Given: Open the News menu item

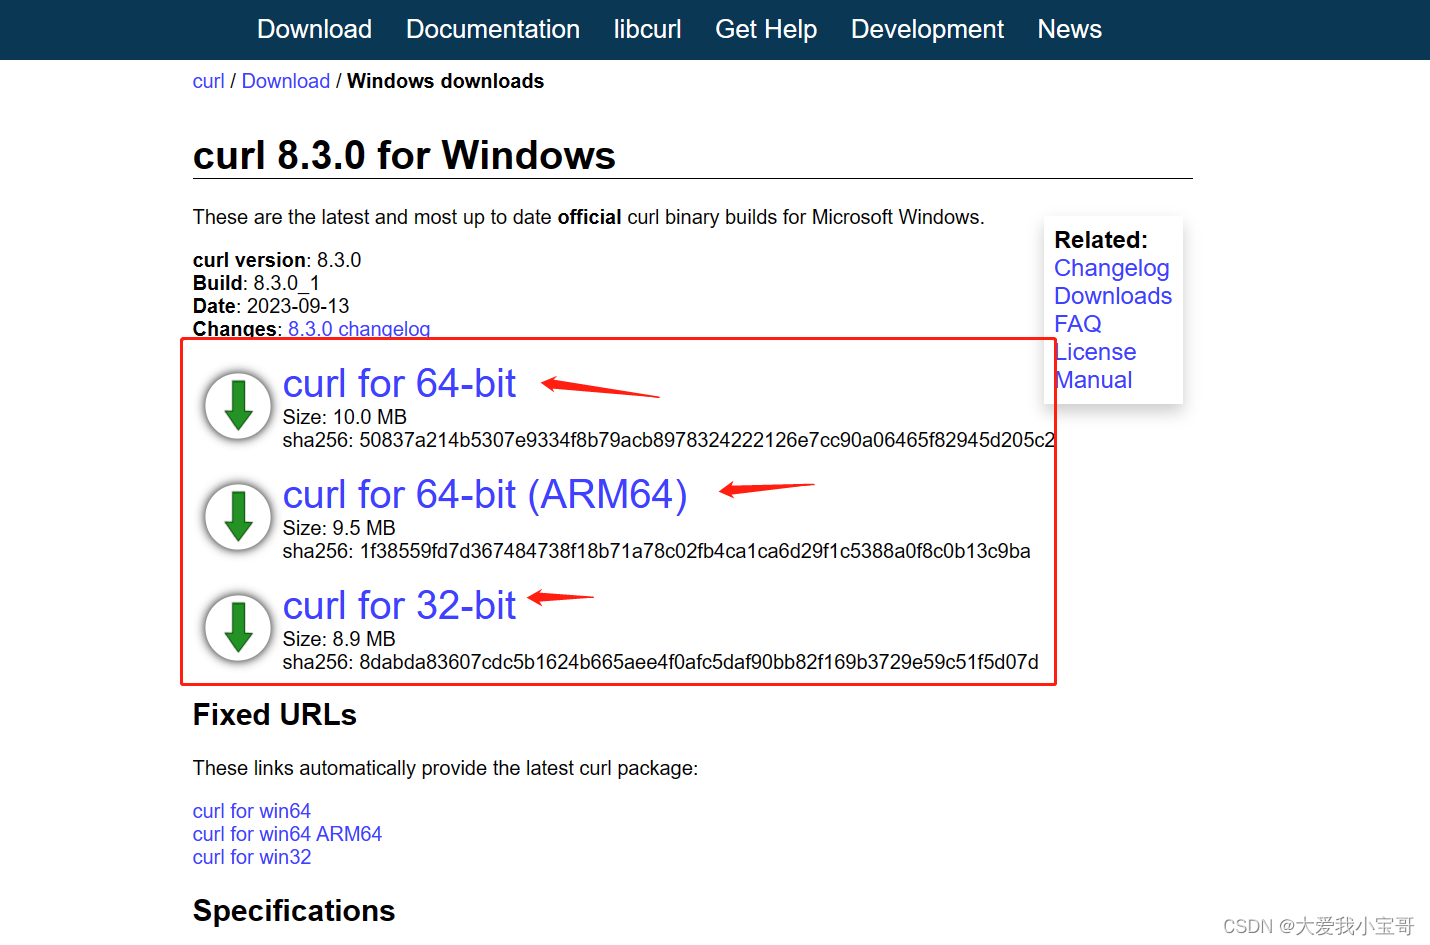Looking at the screenshot, I should tap(1069, 29).
